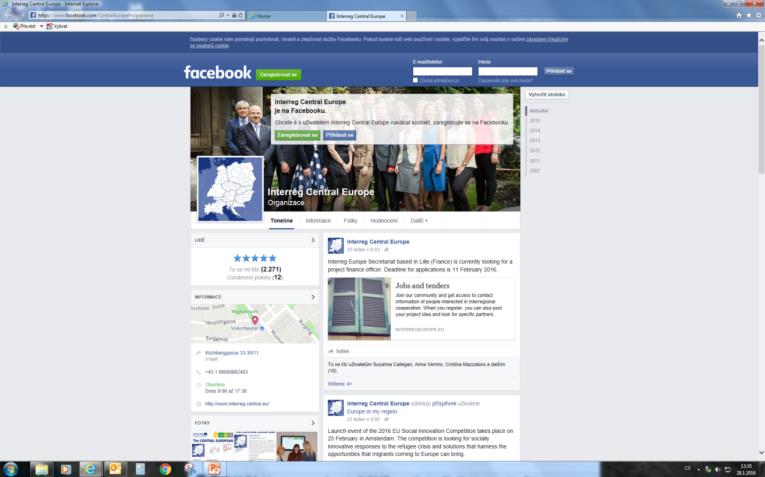The image size is (765, 477).
Task: Open PowerPoint from the taskbar
Action: (x=214, y=469)
